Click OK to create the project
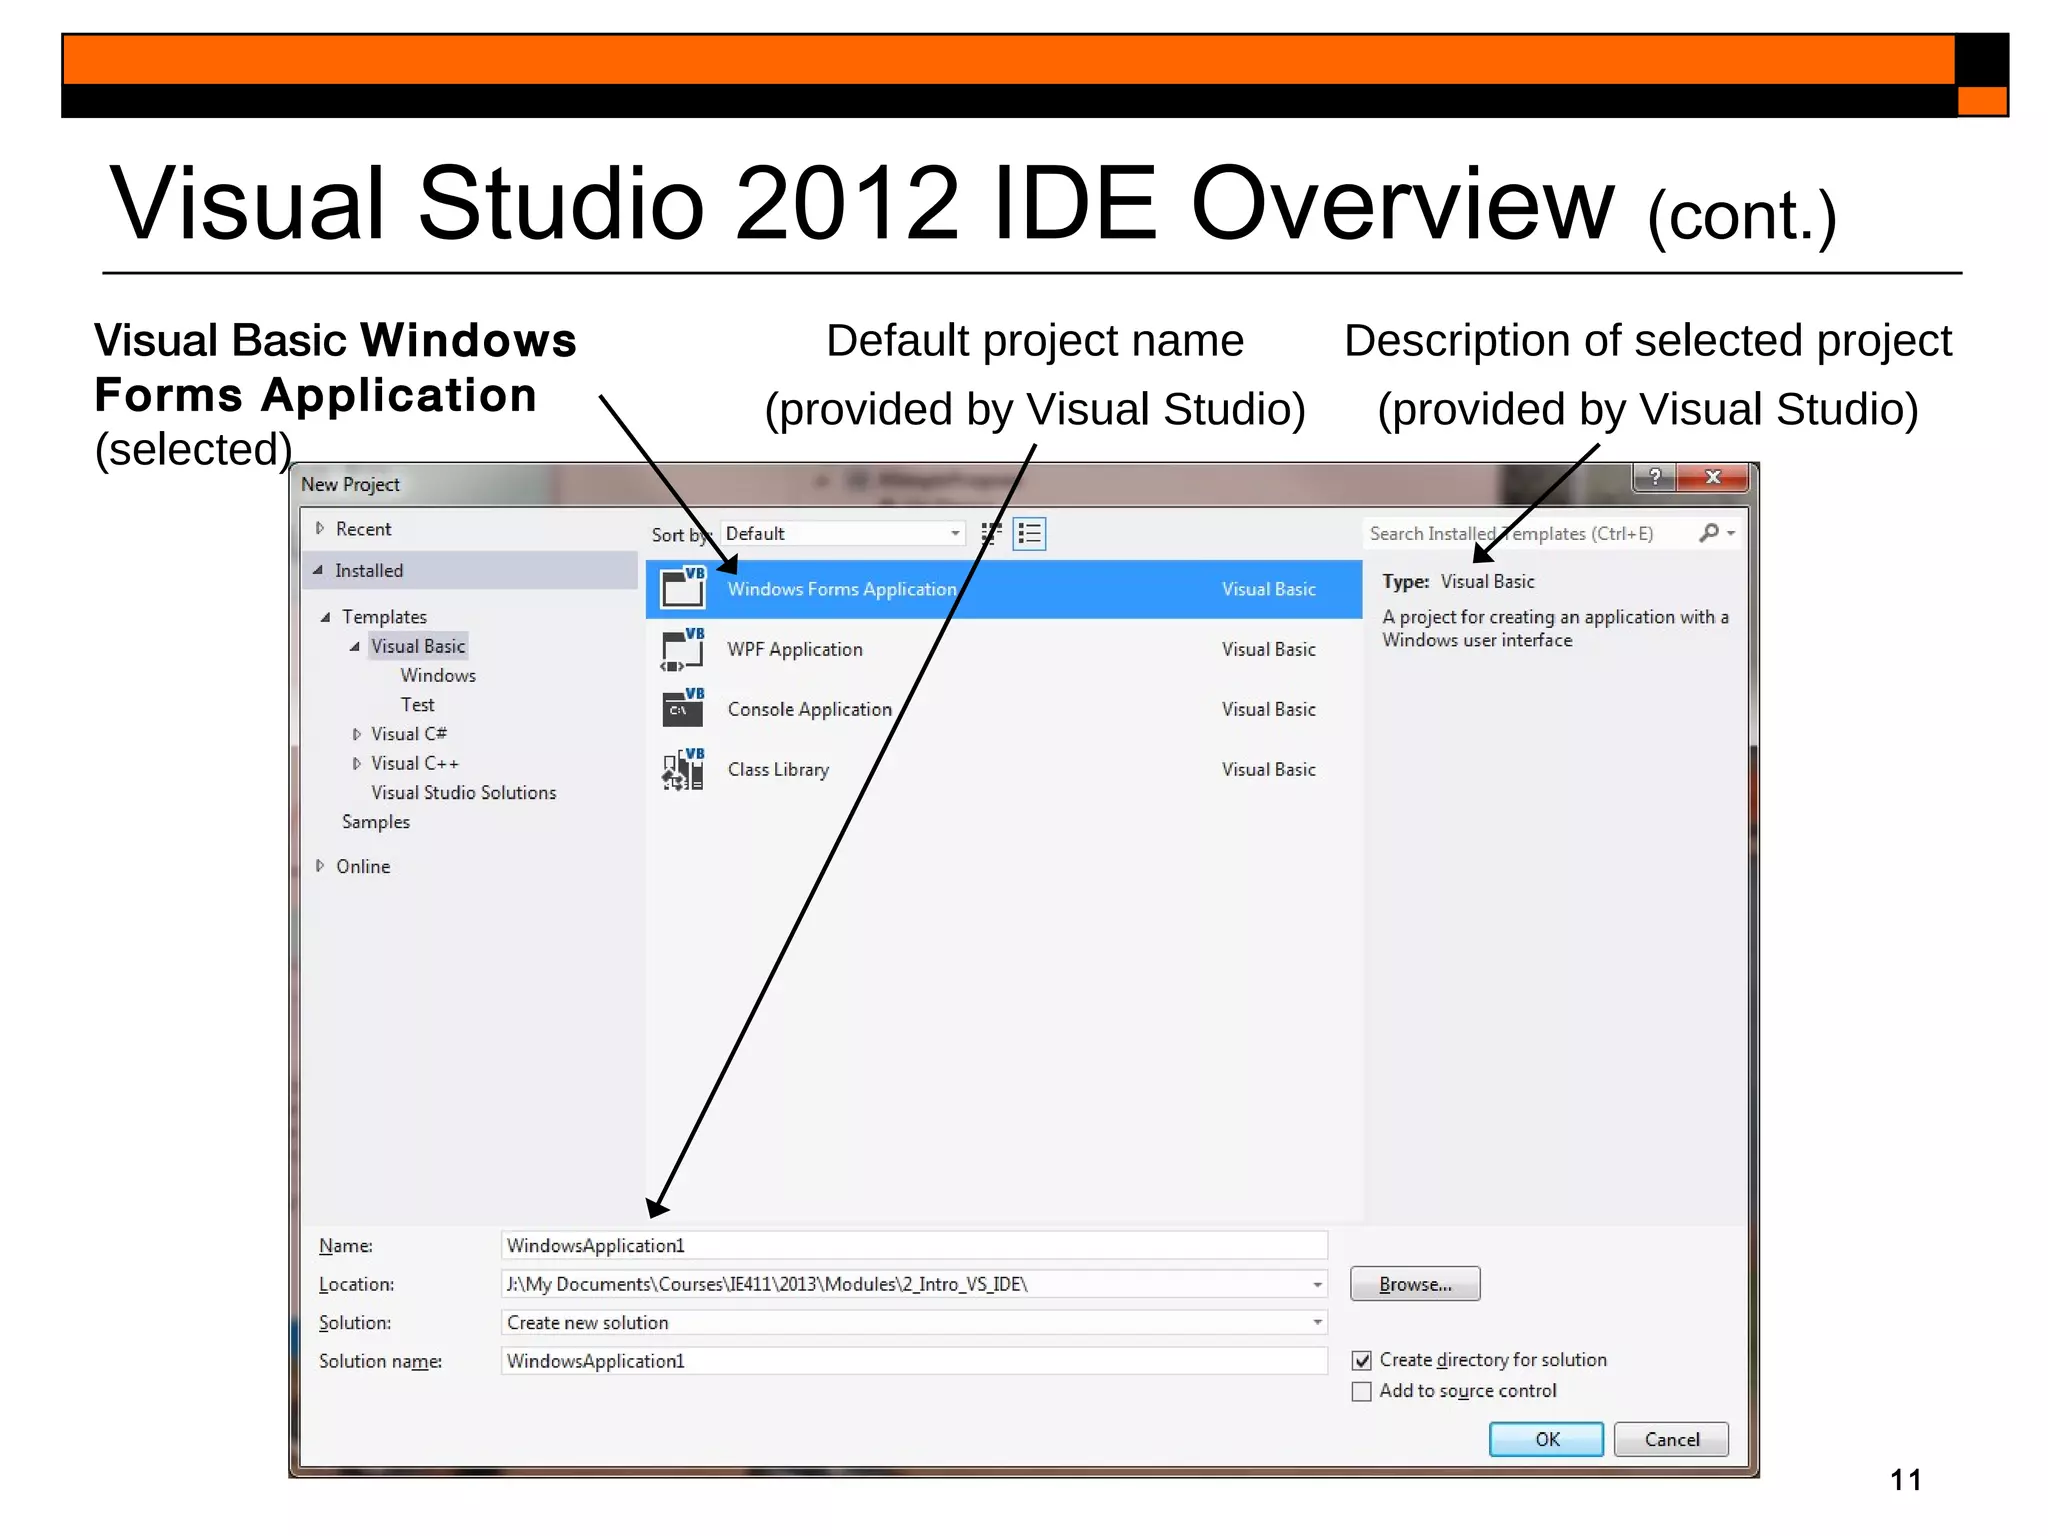This screenshot has width=2048, height=1536. [1546, 1439]
